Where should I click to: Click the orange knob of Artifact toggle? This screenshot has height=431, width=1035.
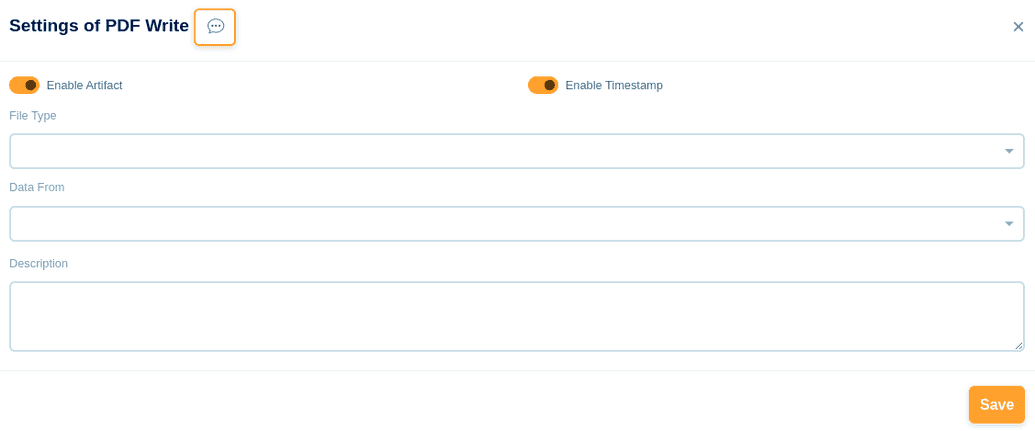point(31,85)
